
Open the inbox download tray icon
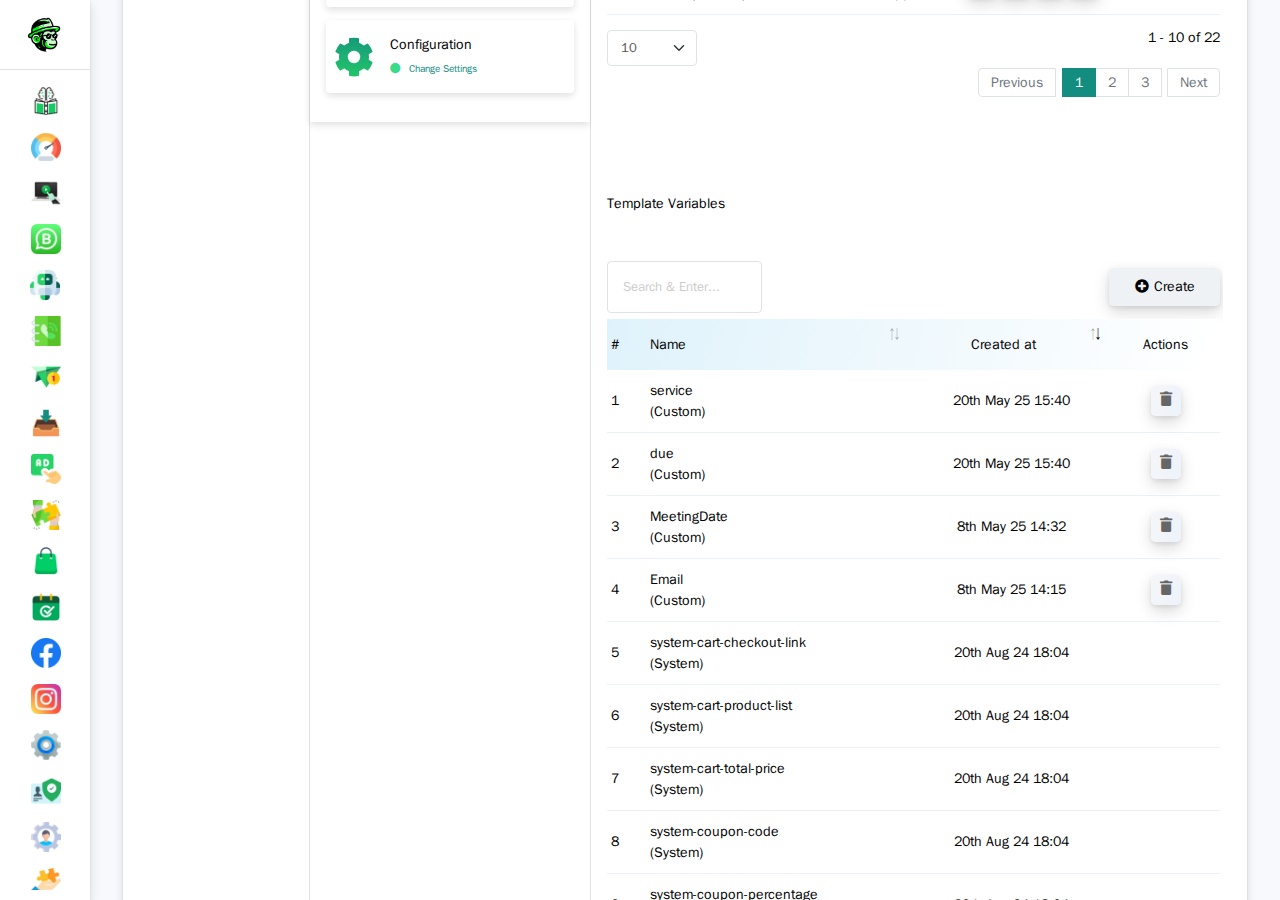click(46, 423)
